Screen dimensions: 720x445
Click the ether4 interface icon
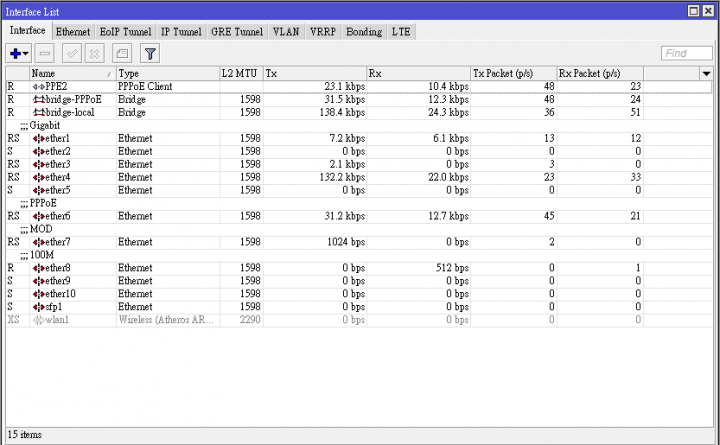coord(39,177)
